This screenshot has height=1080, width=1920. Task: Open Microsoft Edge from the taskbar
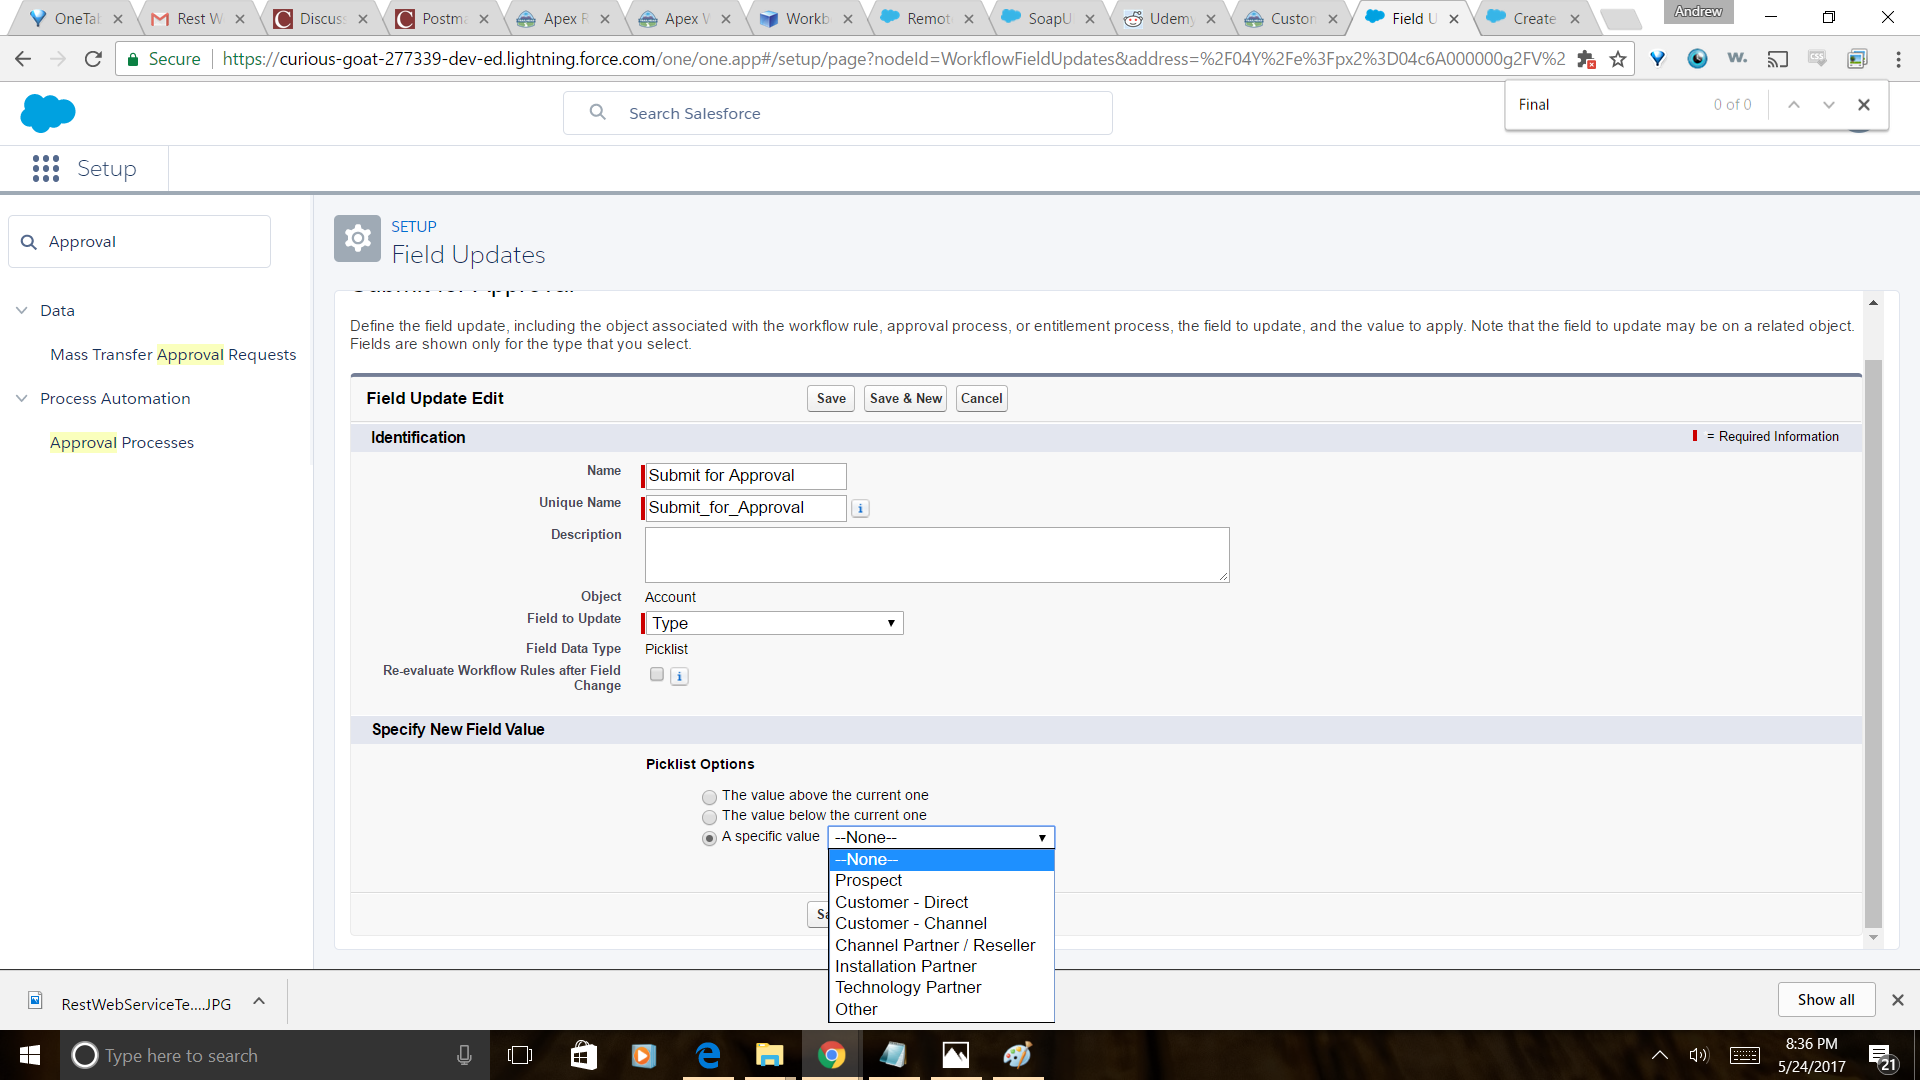click(708, 1055)
